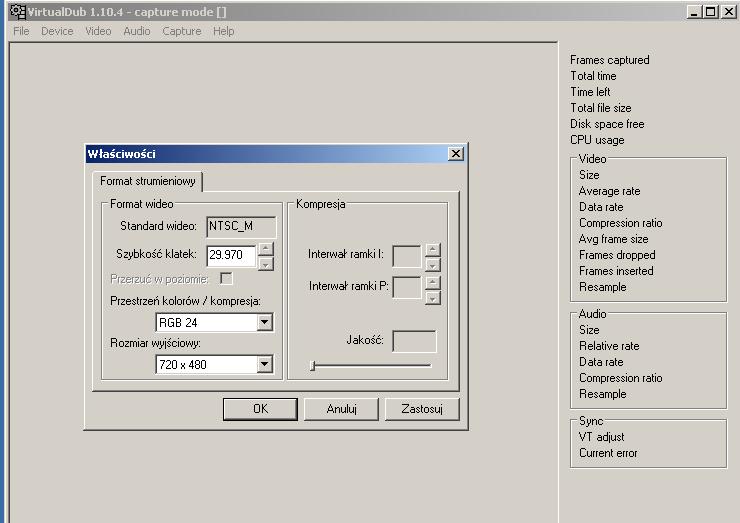Open the RGB 24 color space dropdown
740x523 pixels.
coord(264,323)
